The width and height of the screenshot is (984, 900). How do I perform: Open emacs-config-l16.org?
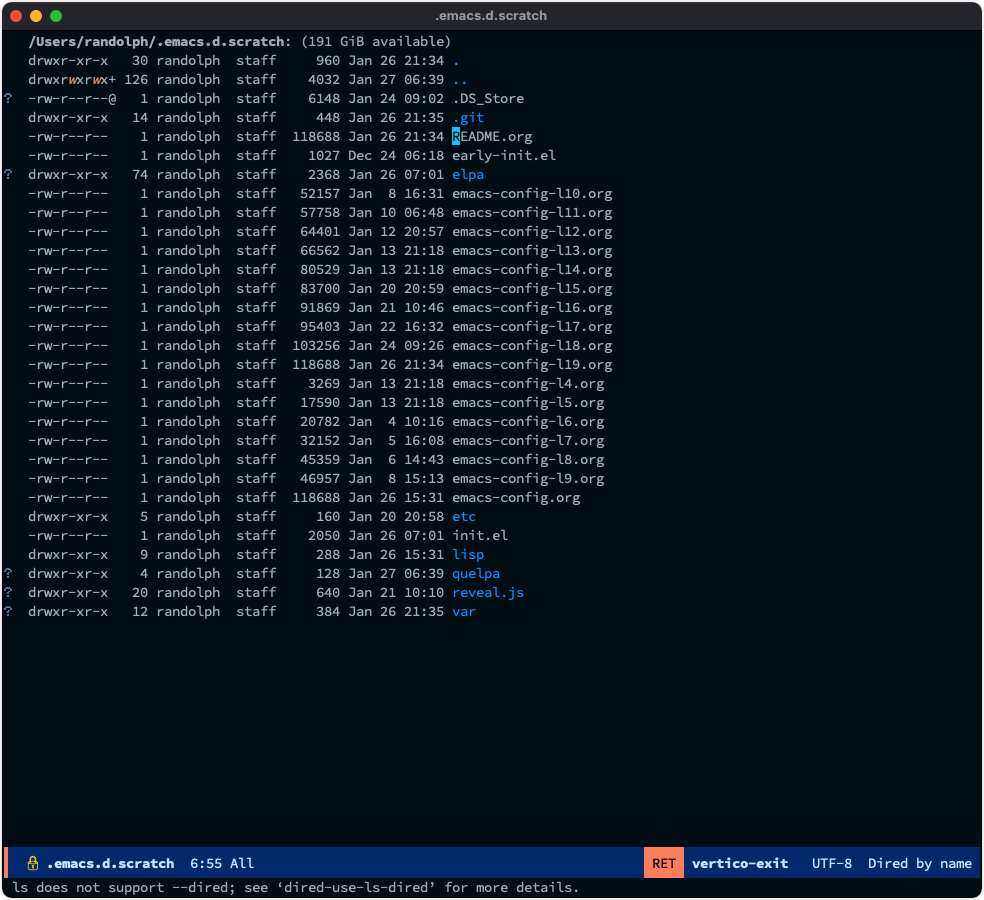point(532,308)
